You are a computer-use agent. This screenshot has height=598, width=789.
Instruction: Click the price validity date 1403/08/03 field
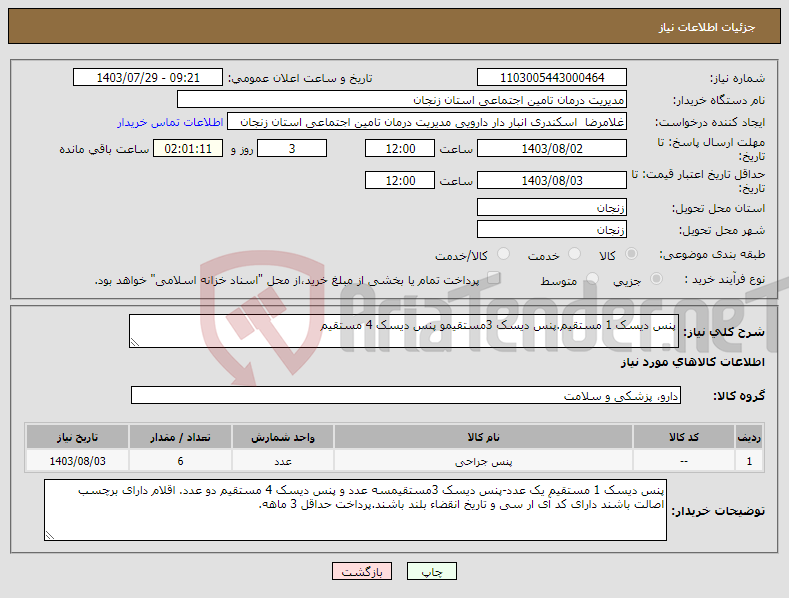click(551, 180)
